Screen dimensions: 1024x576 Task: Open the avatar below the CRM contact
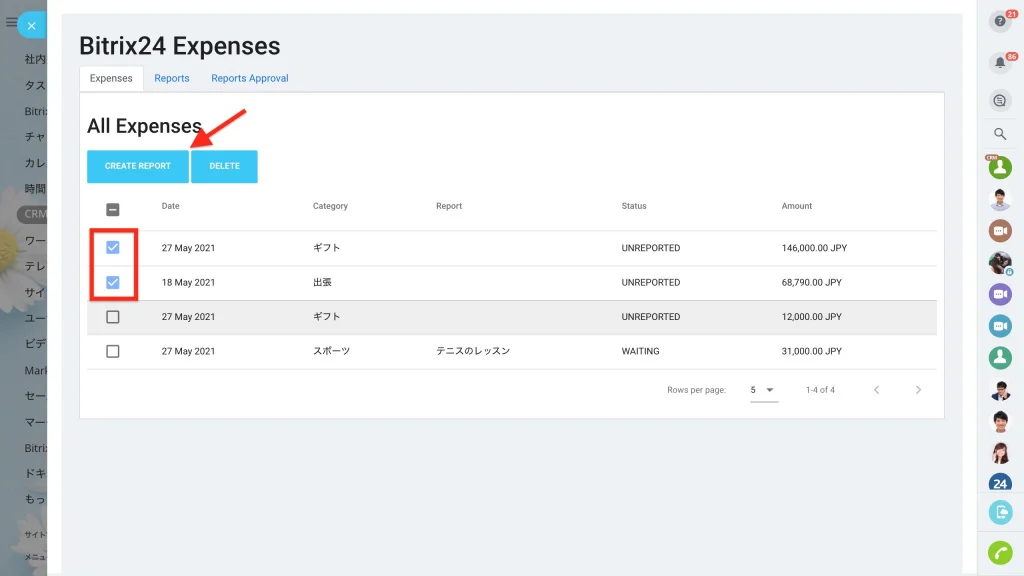coord(1000,199)
